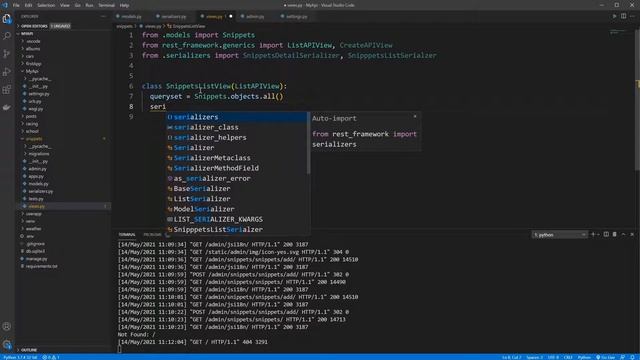Open the Explorer view in activity bar

click(7, 19)
